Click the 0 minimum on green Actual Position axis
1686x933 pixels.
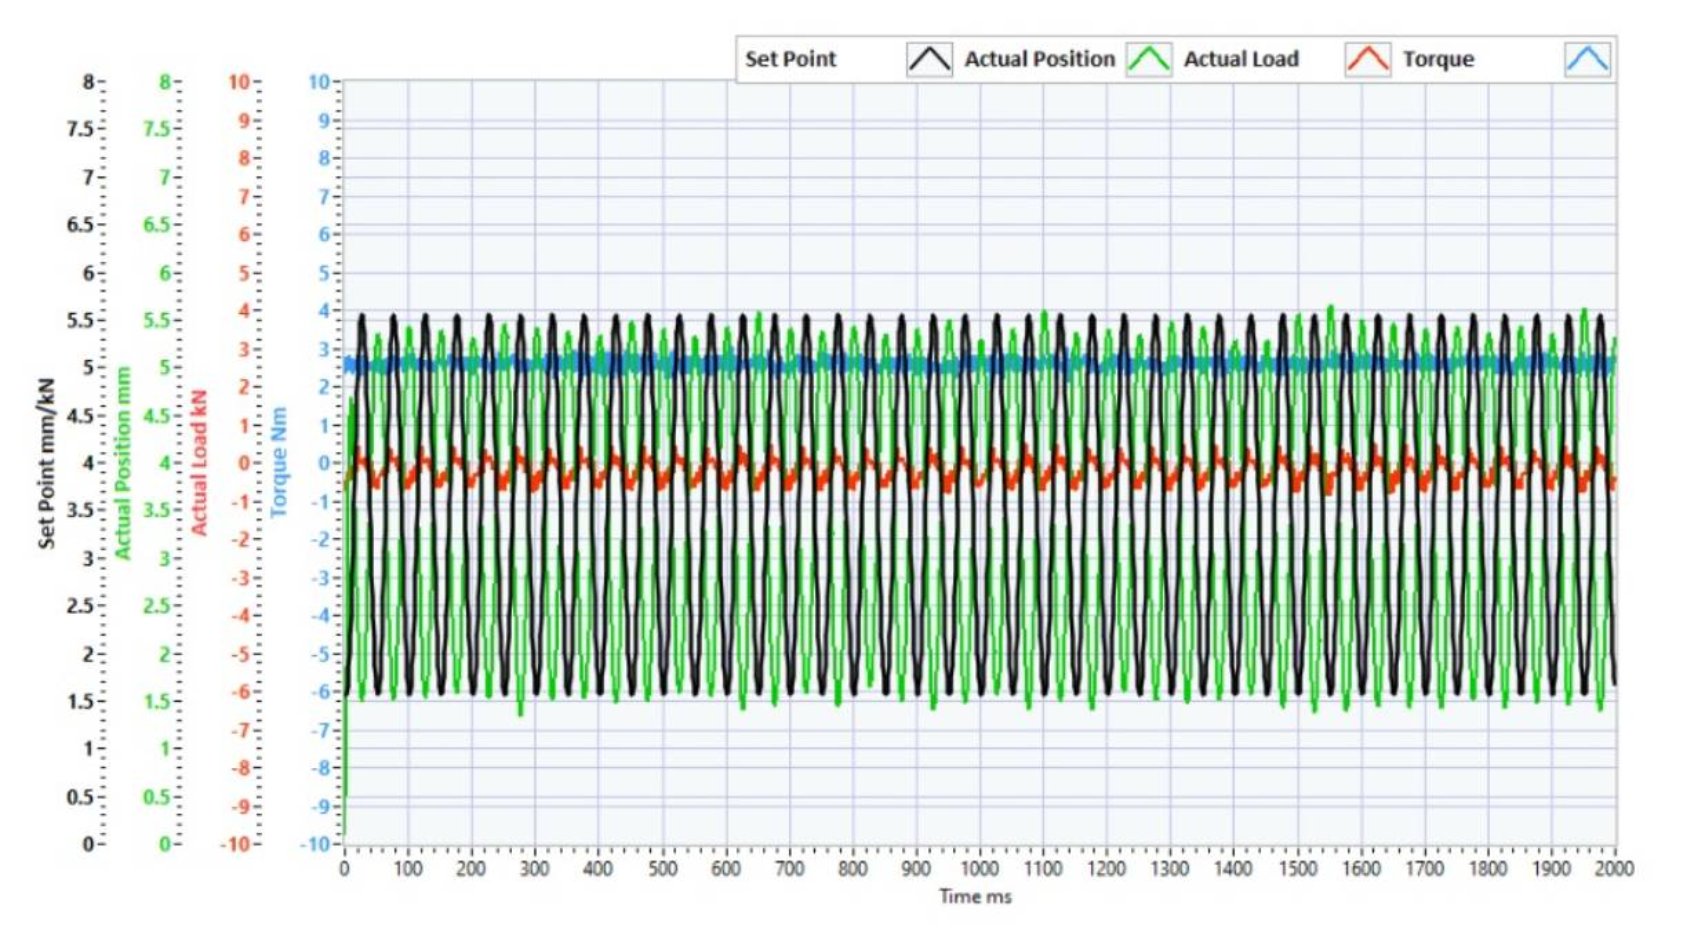click(165, 844)
